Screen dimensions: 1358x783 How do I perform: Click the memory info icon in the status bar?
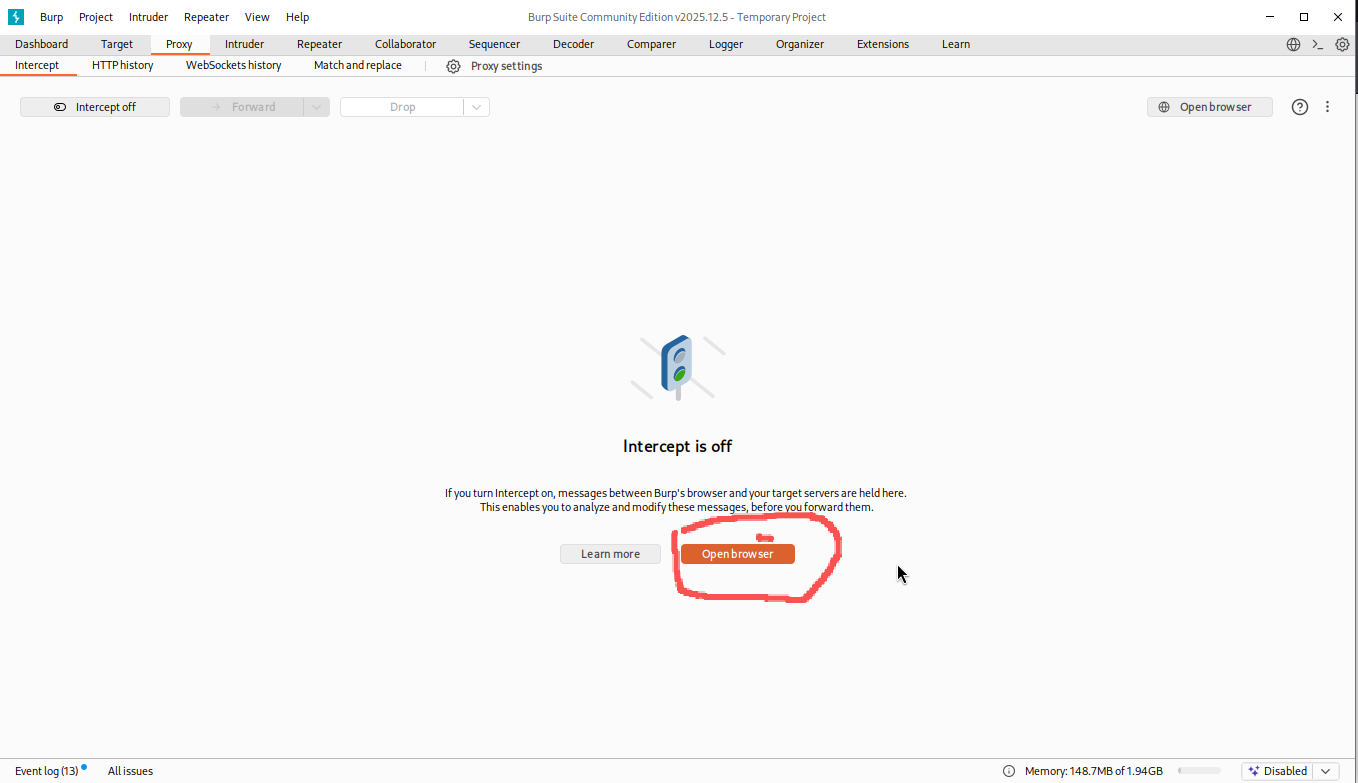point(1009,771)
